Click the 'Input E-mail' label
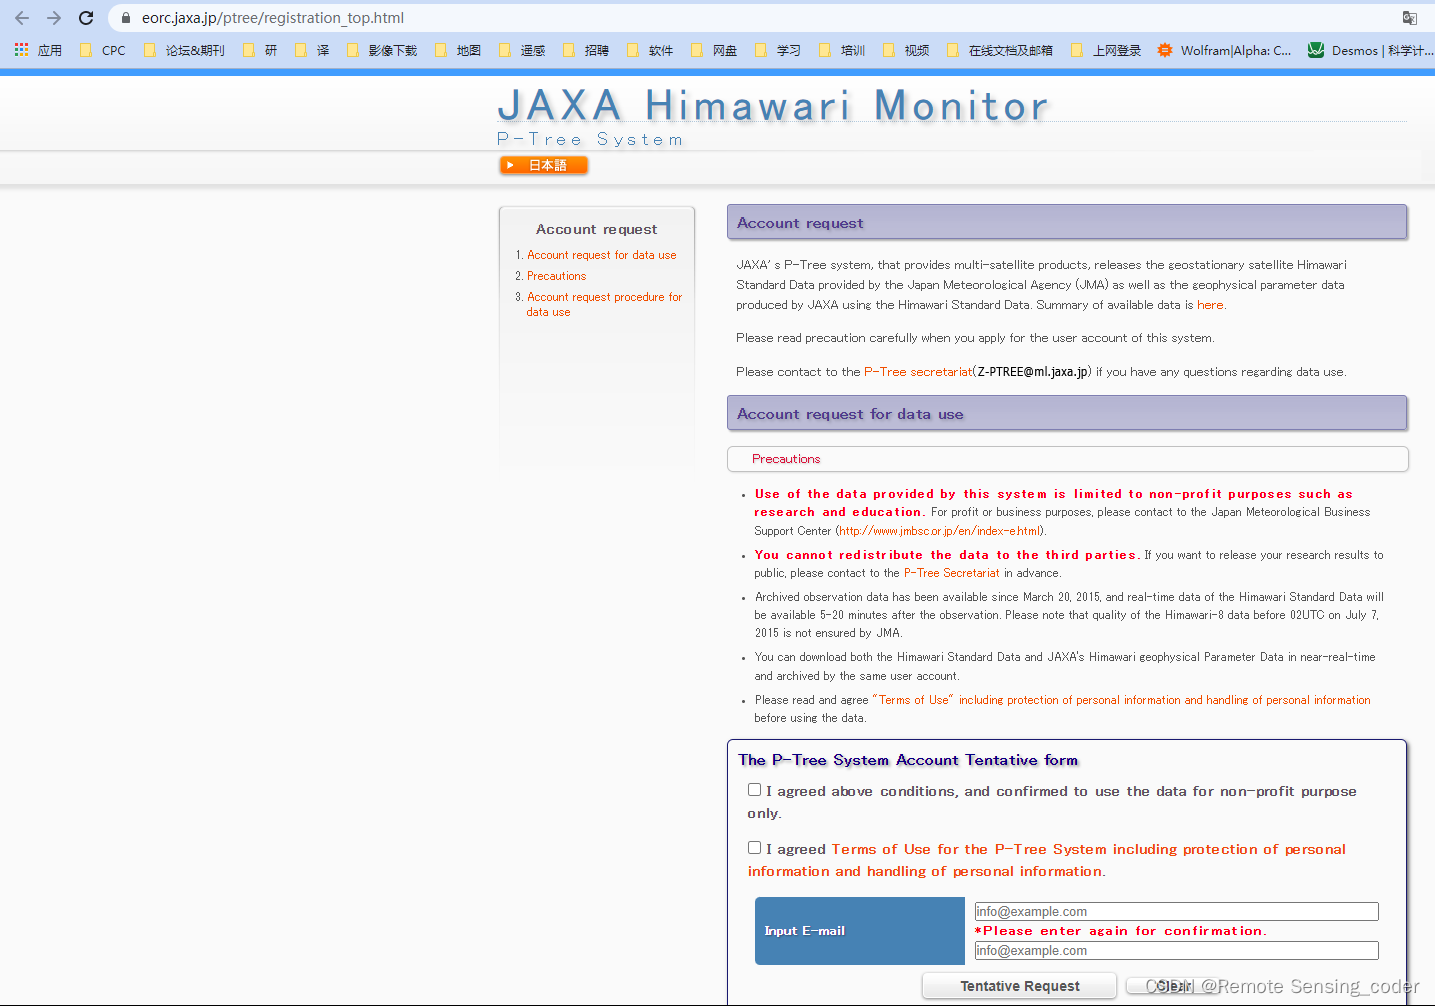 pyautogui.click(x=805, y=931)
